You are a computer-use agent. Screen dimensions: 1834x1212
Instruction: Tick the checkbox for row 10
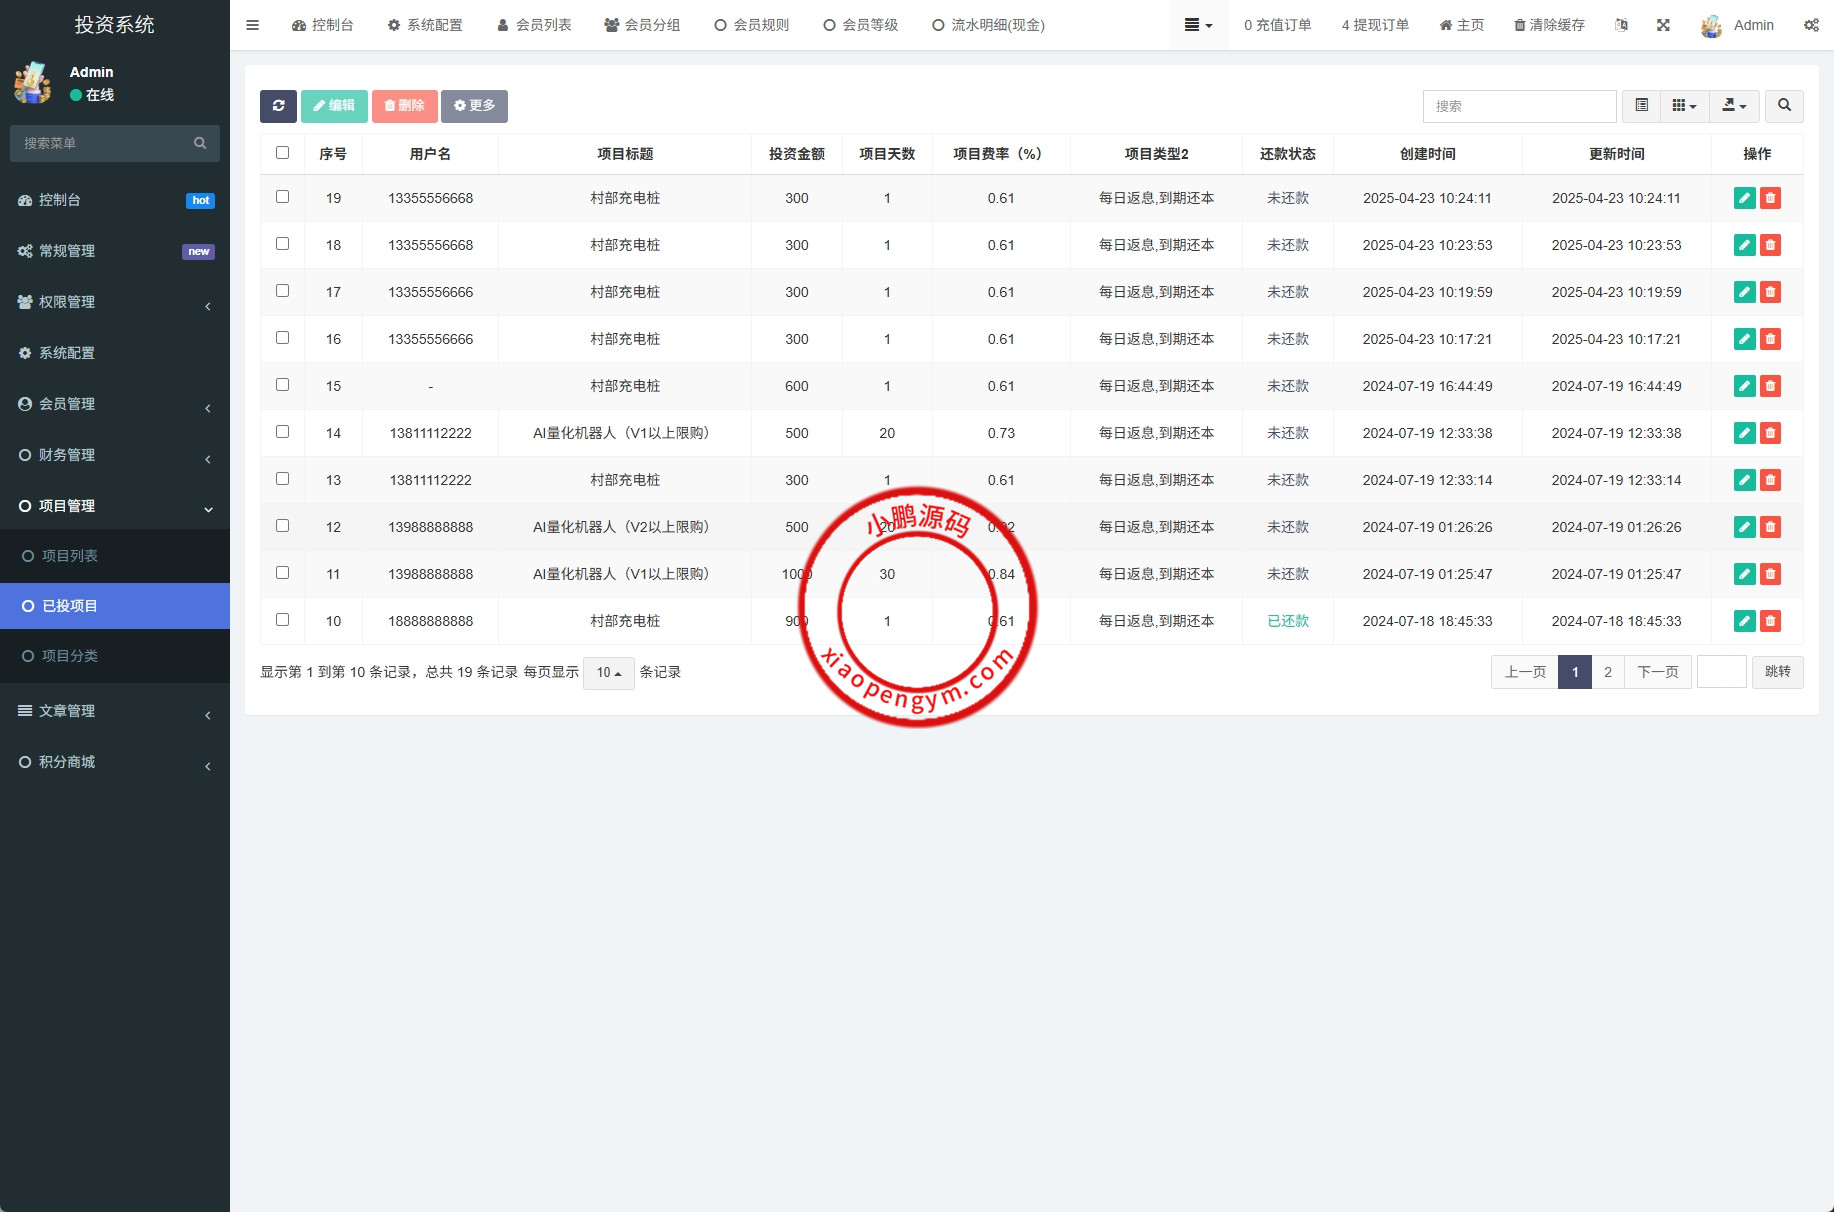tap(282, 620)
